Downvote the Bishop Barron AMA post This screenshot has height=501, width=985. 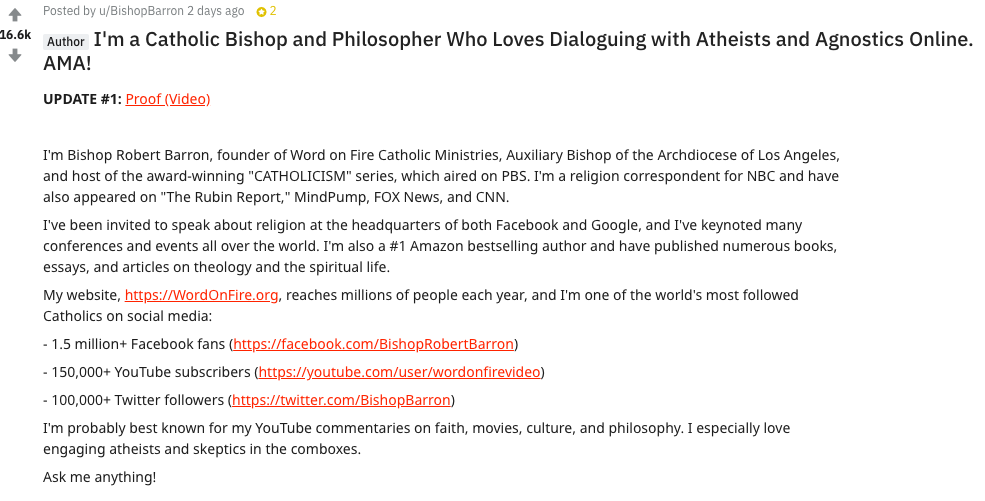tap(14, 56)
